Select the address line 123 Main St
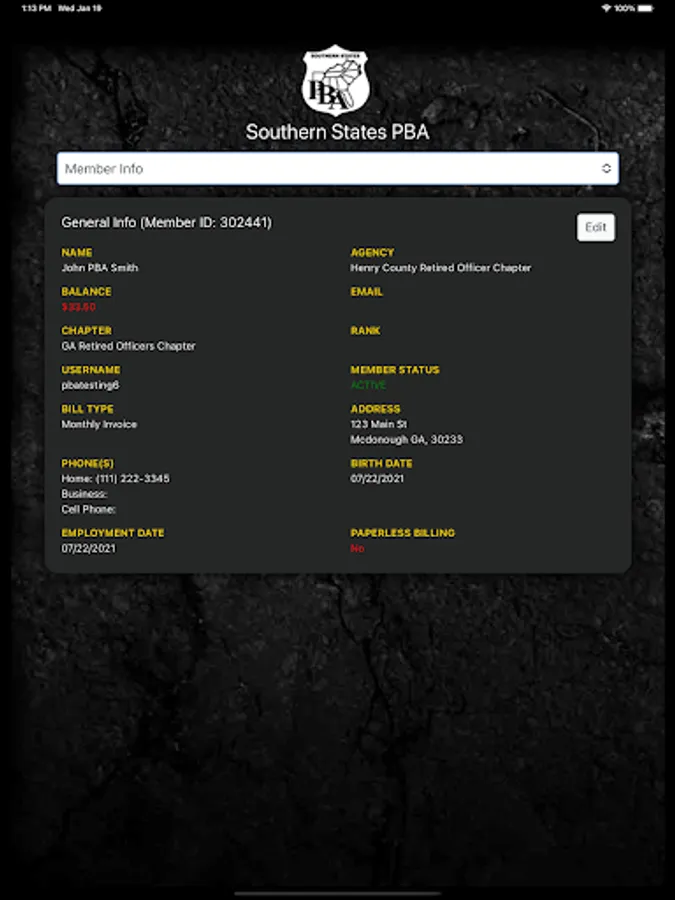The width and height of the screenshot is (675, 900). [379, 424]
